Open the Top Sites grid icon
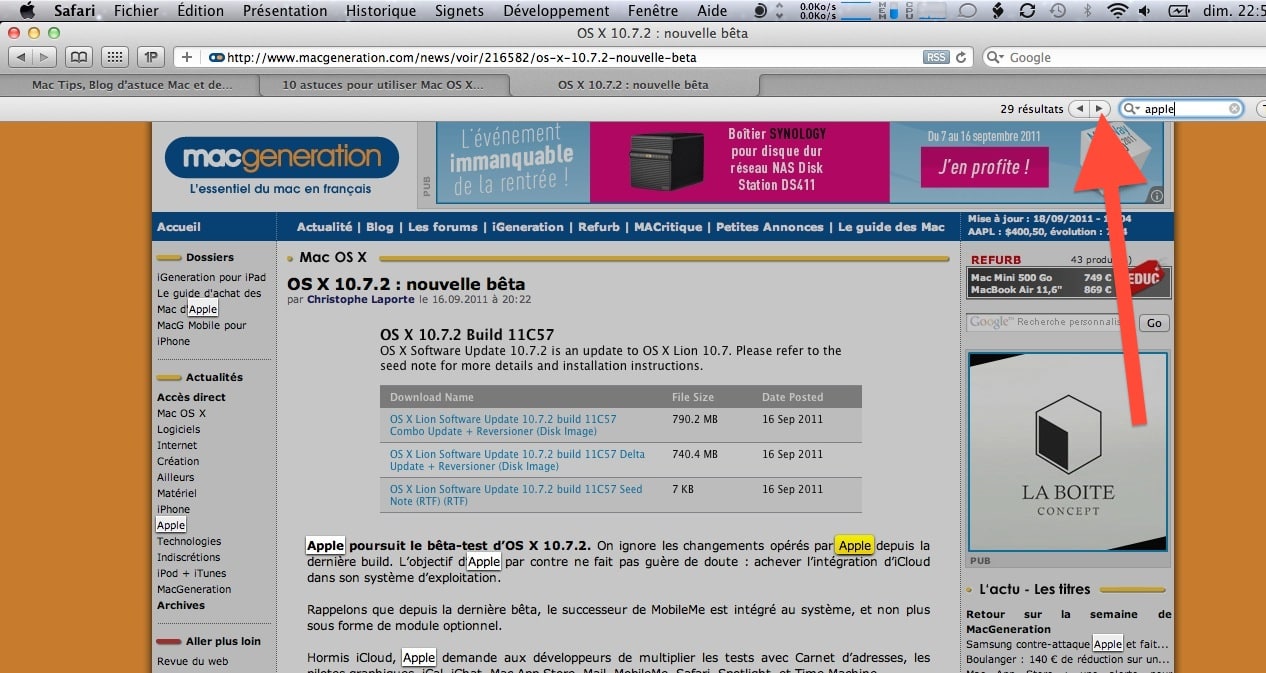Screen dimensions: 1266x673 (114, 57)
